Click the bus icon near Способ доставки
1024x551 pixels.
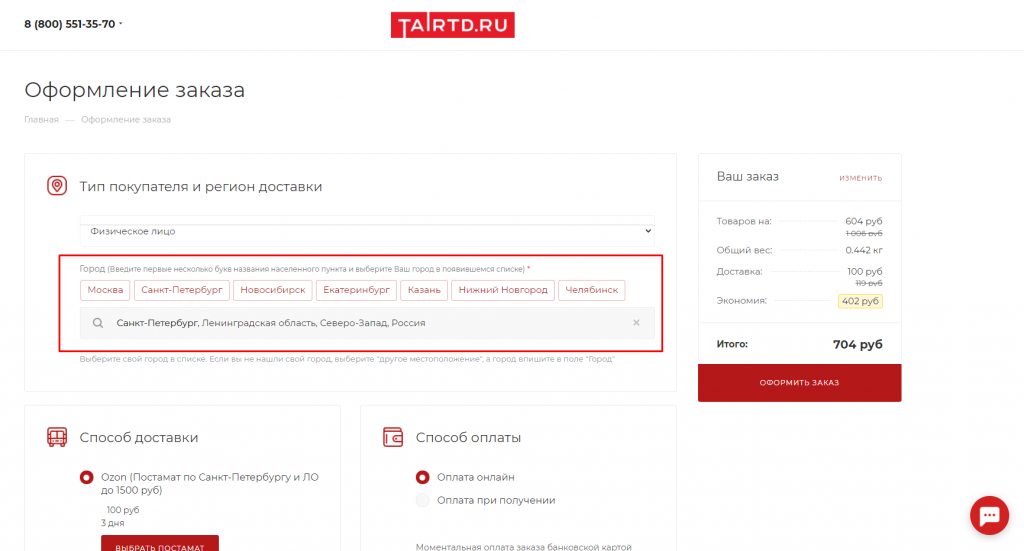pyautogui.click(x=57, y=437)
